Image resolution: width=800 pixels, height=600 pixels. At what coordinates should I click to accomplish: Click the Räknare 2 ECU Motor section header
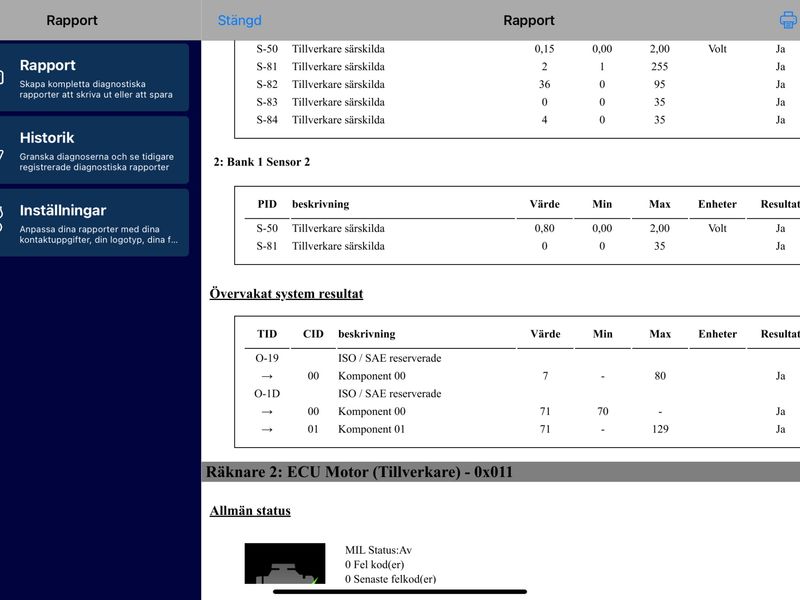point(501,472)
